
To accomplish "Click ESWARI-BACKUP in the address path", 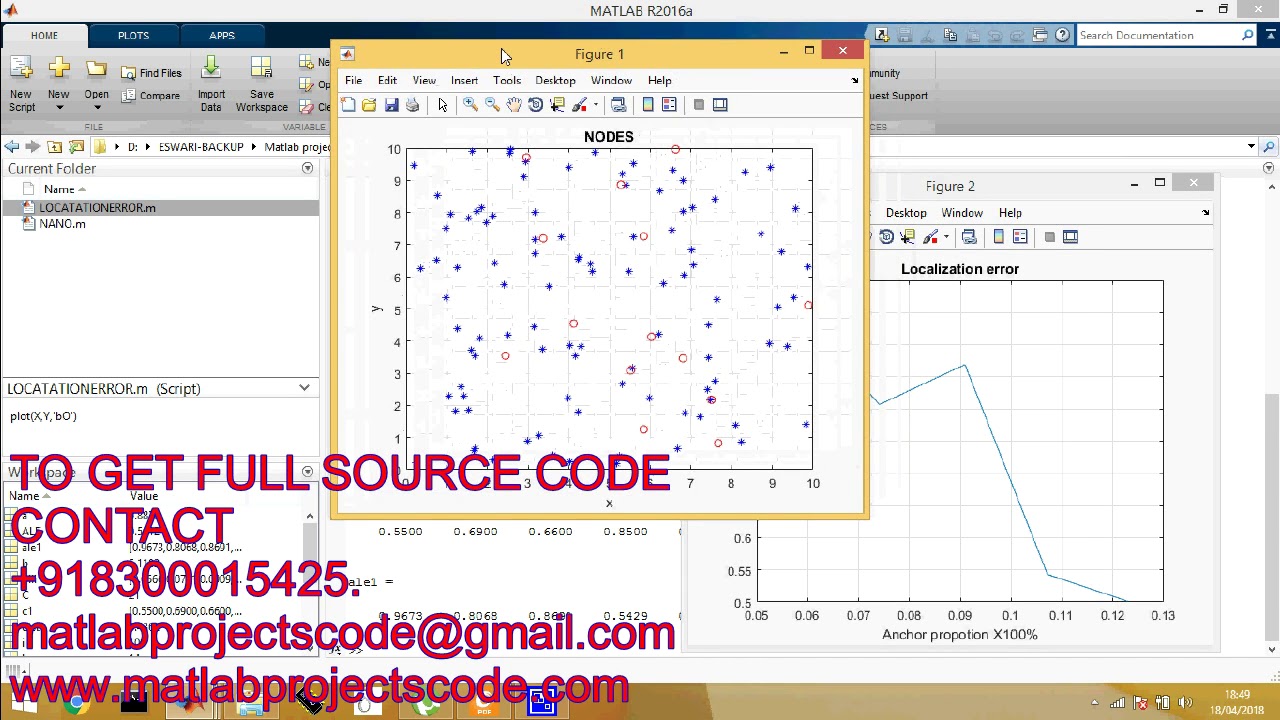I will tap(201, 147).
